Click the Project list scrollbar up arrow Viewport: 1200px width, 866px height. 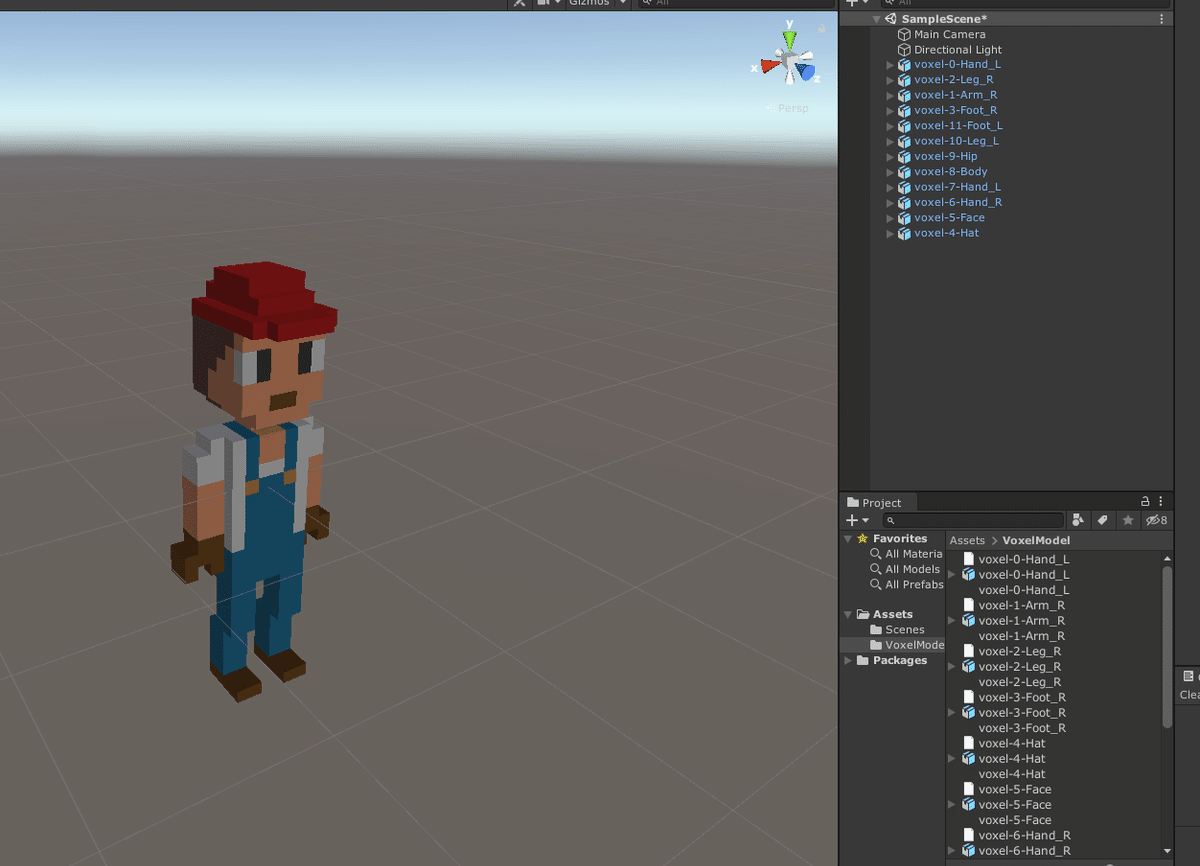pyautogui.click(x=1167, y=558)
